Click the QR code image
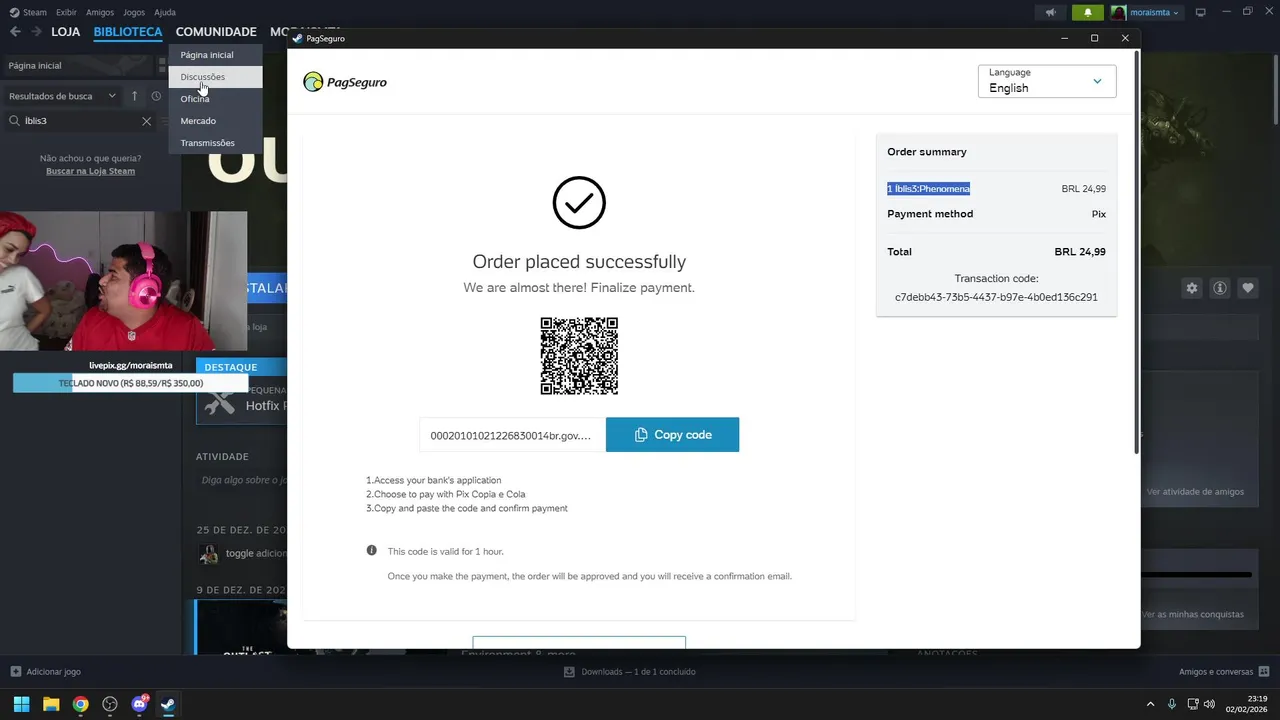 click(579, 356)
